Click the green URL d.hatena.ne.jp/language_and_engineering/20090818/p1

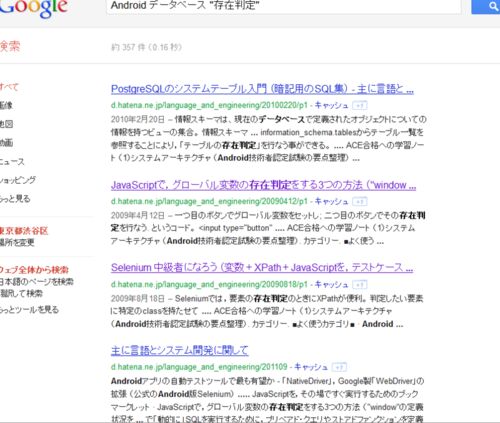[x=209, y=284]
